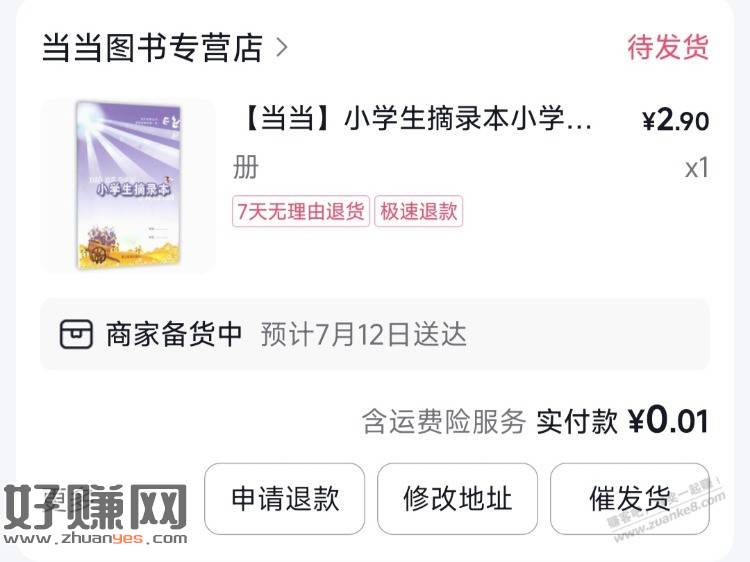The image size is (750, 562).
Task: Select the 极速退款 fast refund tag
Action: pos(419,211)
